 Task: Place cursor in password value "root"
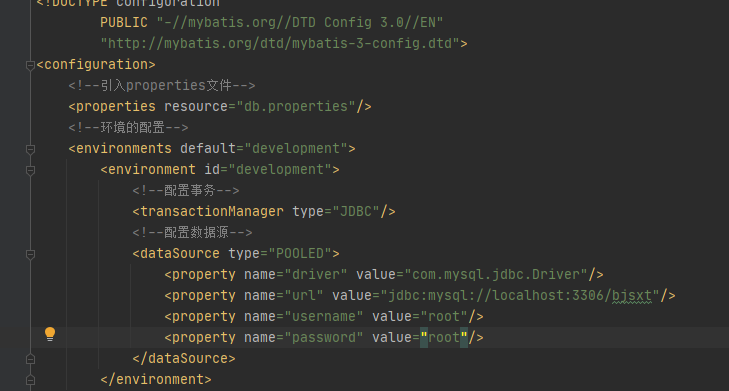click(444, 338)
